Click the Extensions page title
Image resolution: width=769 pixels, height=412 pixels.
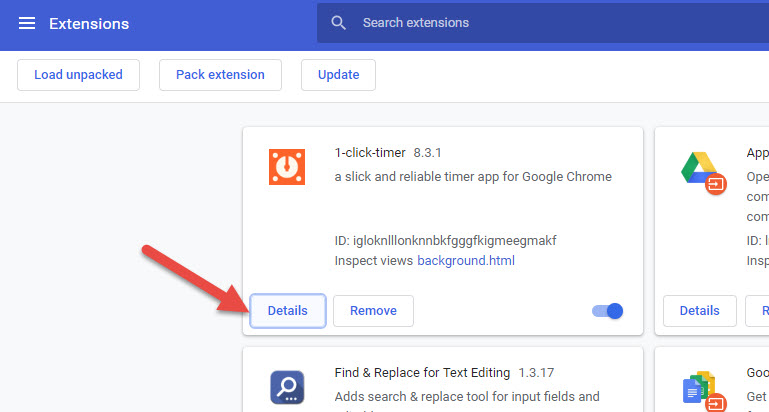[89, 24]
